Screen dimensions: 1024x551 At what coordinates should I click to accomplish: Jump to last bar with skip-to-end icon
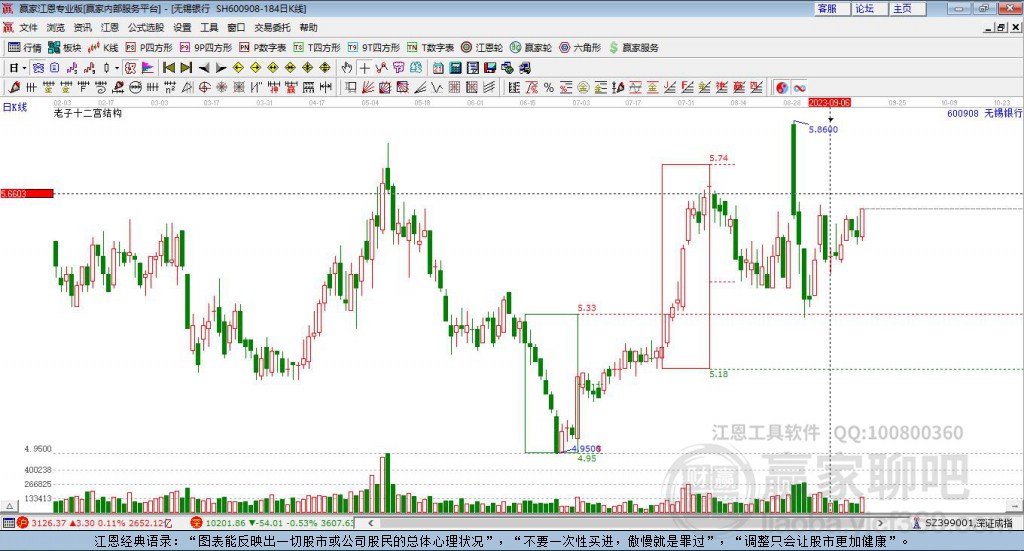[x=186, y=68]
